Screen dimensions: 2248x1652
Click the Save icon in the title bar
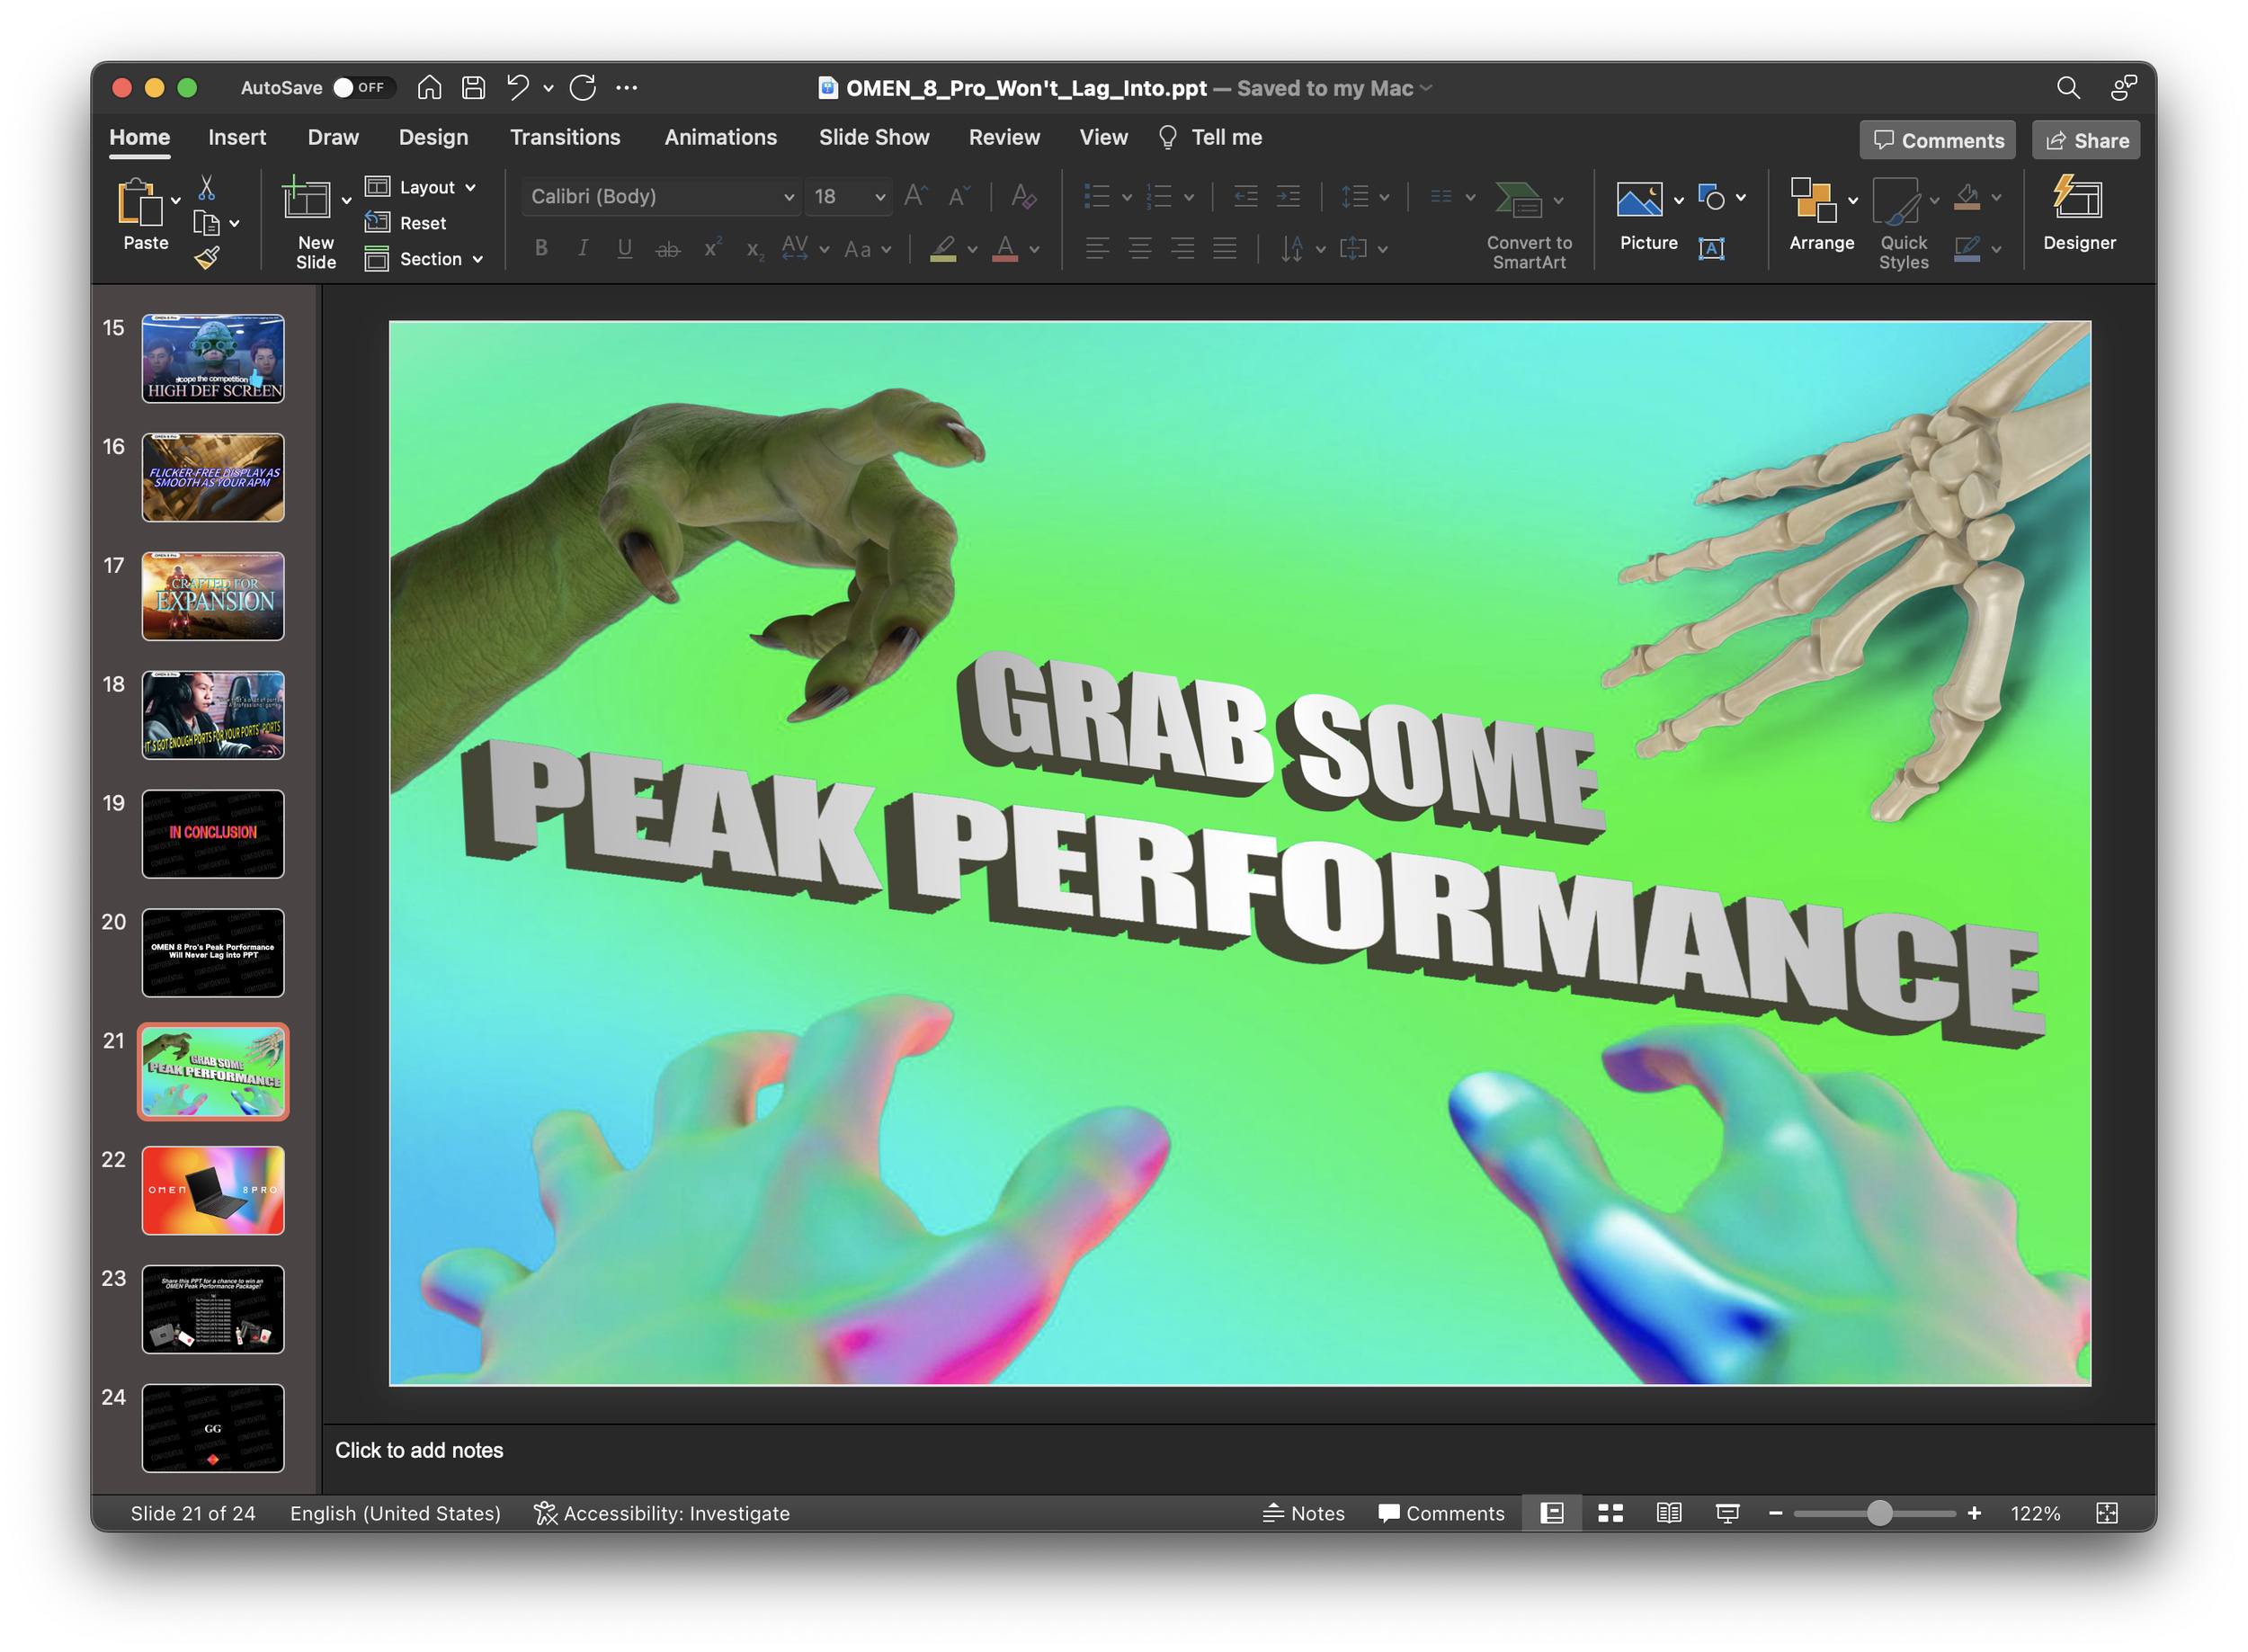pos(473,88)
